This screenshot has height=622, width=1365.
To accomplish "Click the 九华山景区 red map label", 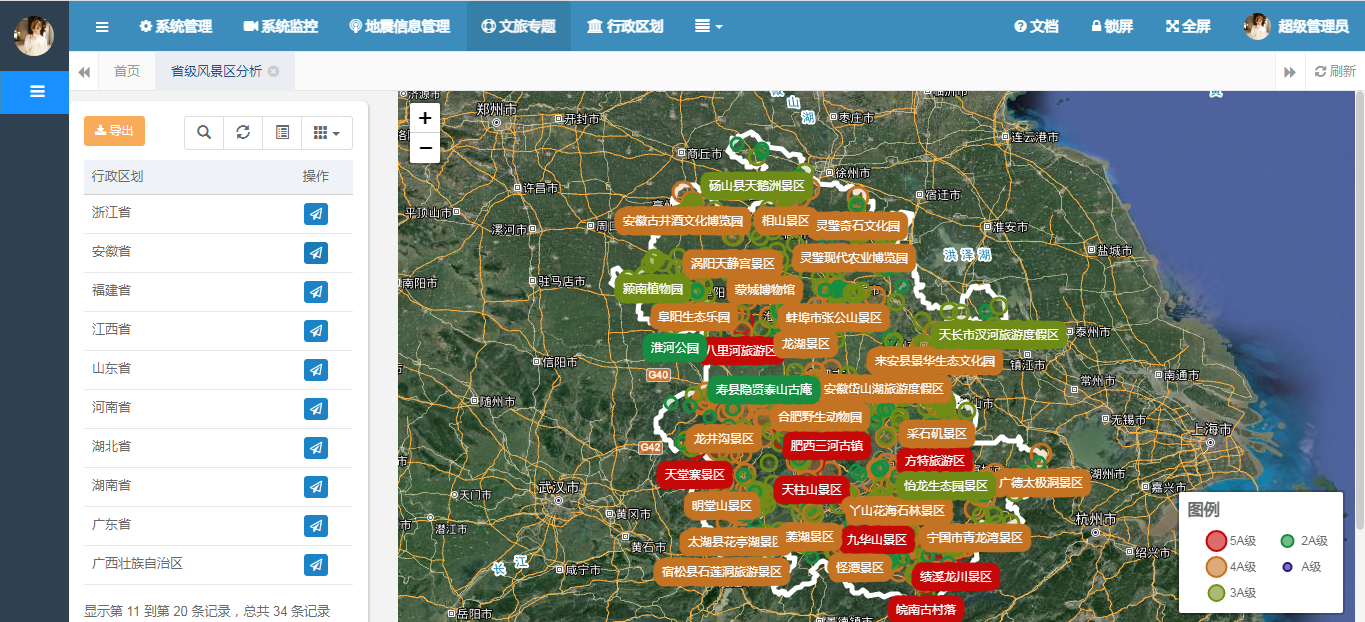I will point(876,540).
